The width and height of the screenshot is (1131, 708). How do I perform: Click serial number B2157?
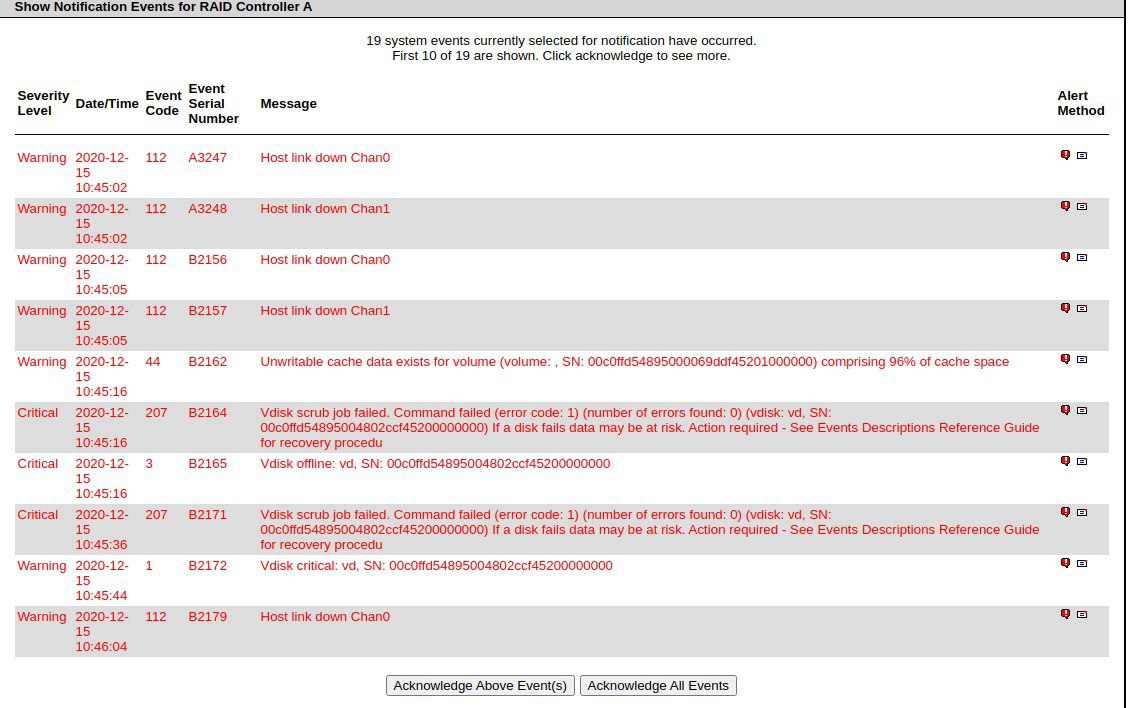(x=208, y=311)
